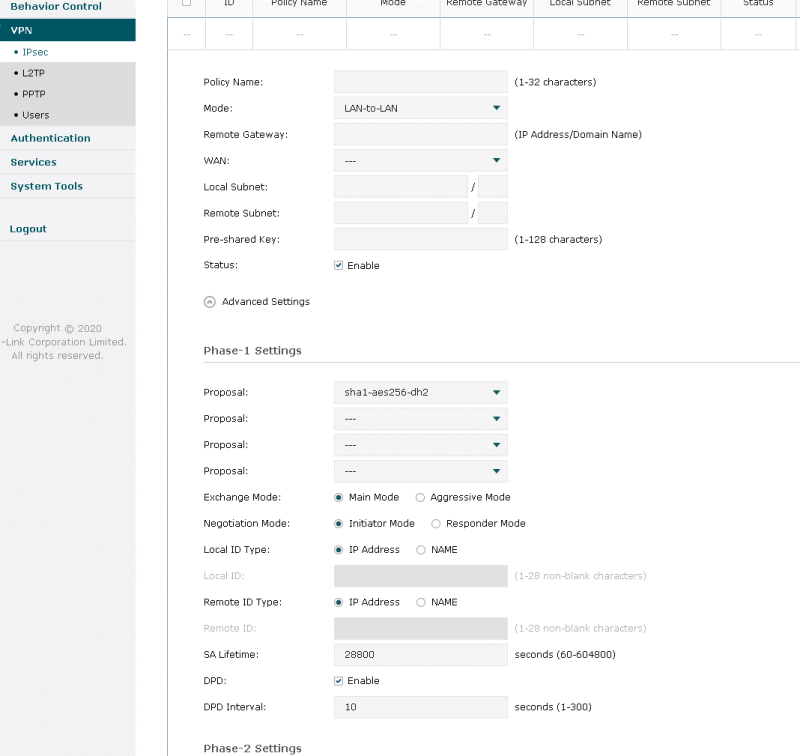Open the first Proposal dropdown showing sha1-aes256-dh2

click(x=420, y=392)
